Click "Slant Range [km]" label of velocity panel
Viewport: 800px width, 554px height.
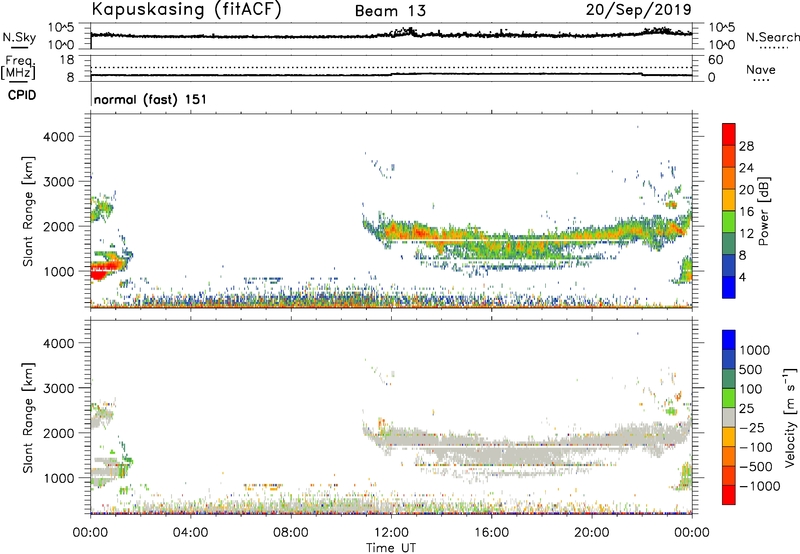click(28, 417)
